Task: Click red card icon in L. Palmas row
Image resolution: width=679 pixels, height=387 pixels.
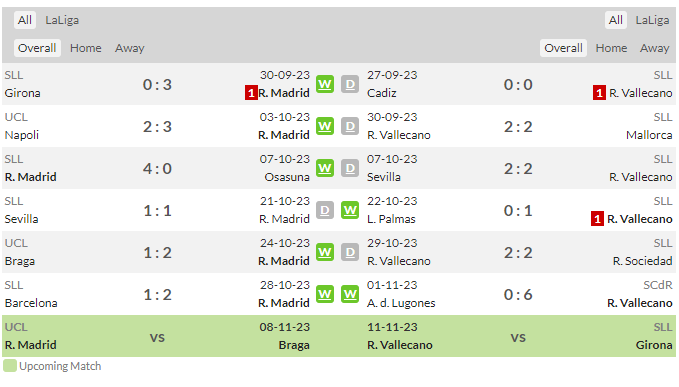Action: [597, 219]
